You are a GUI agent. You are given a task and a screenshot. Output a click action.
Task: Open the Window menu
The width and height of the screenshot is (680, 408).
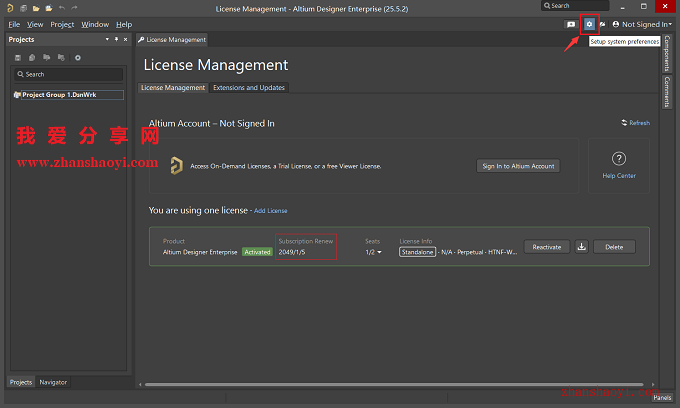95,24
